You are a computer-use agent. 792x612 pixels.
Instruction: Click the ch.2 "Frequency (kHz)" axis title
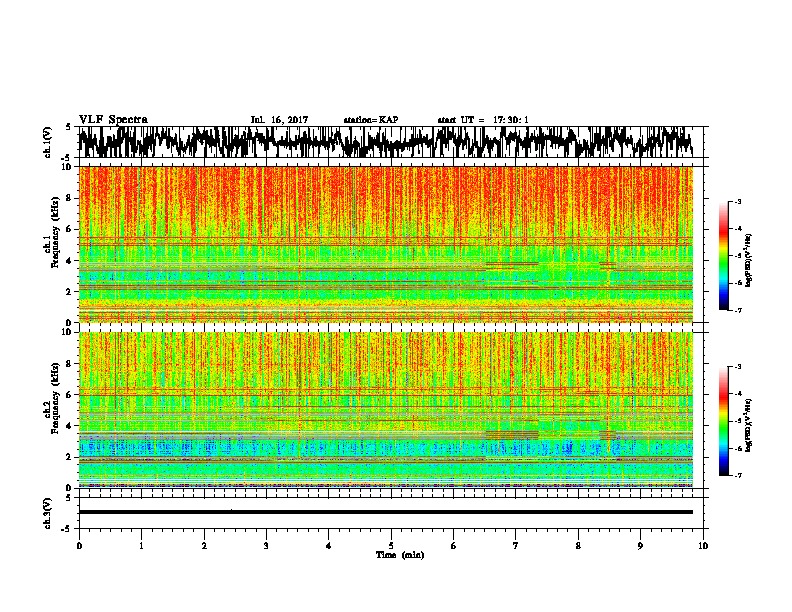click(55, 398)
